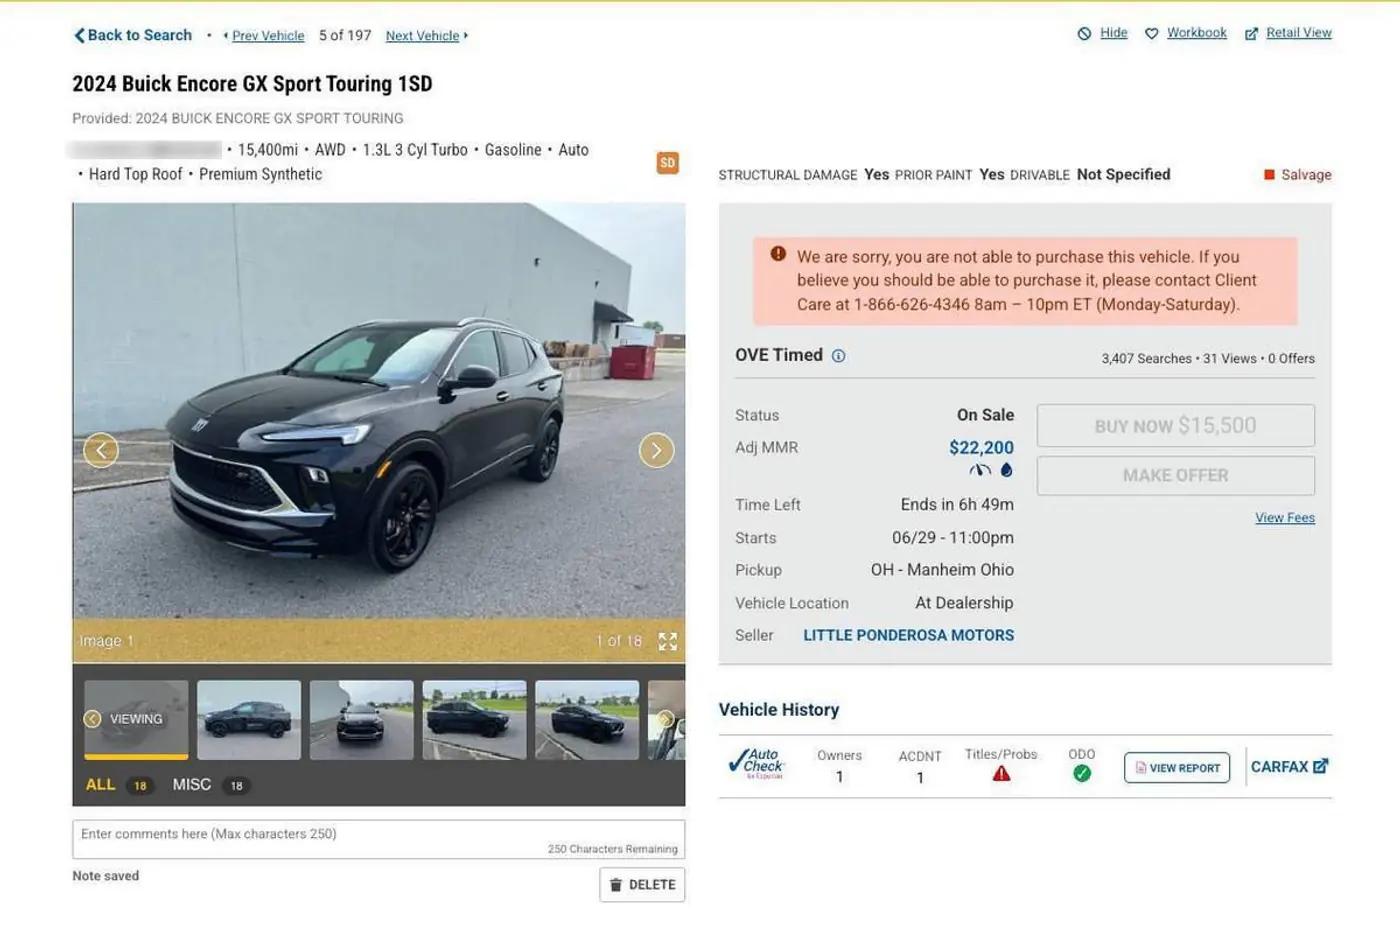Screen dimensions: 1400x926
Task: Click the View Report button
Action: (x=1177, y=768)
